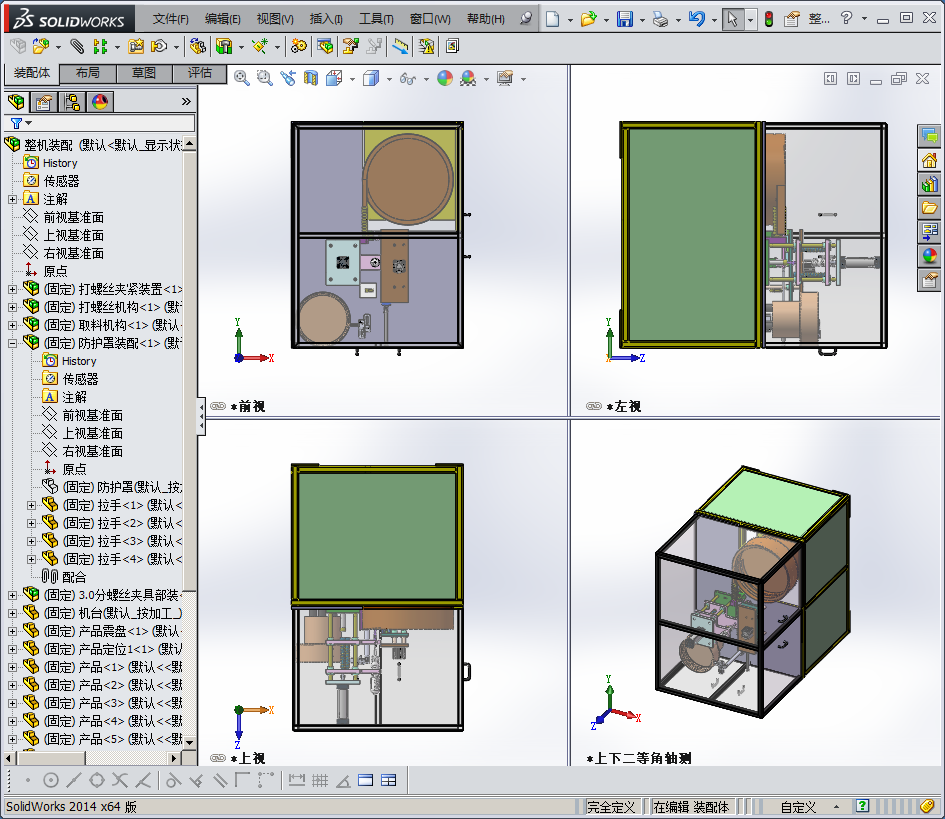Open the View Orientation cube icon

pos(334,78)
